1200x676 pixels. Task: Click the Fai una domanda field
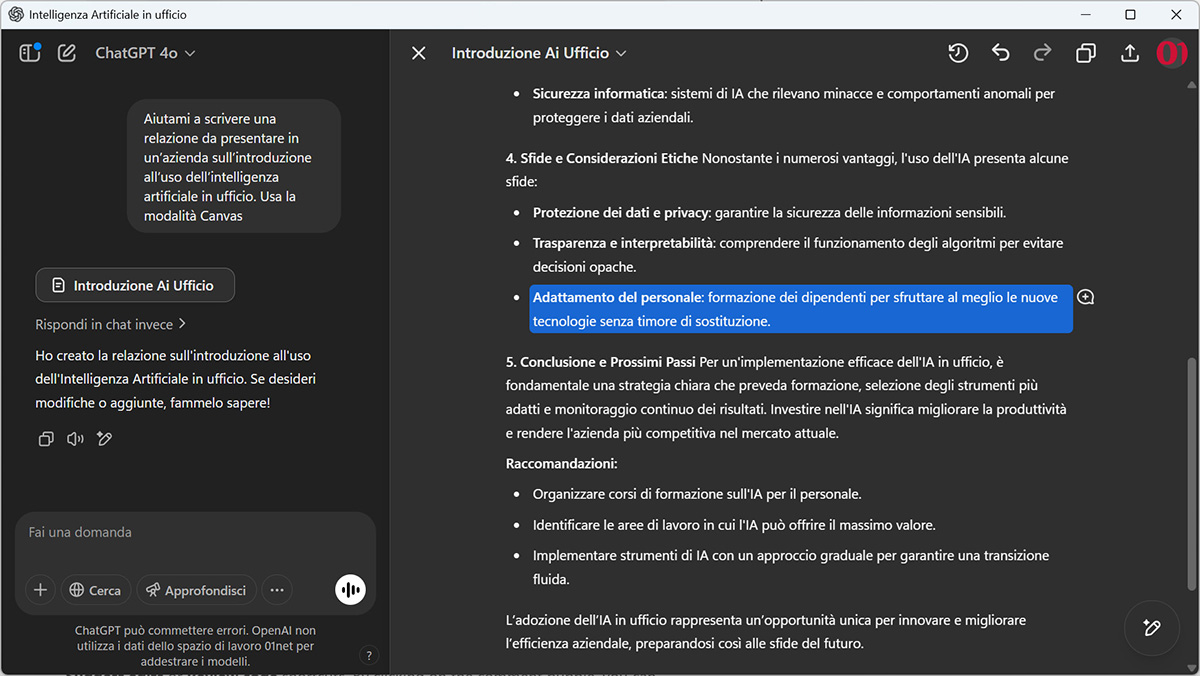[x=195, y=533]
